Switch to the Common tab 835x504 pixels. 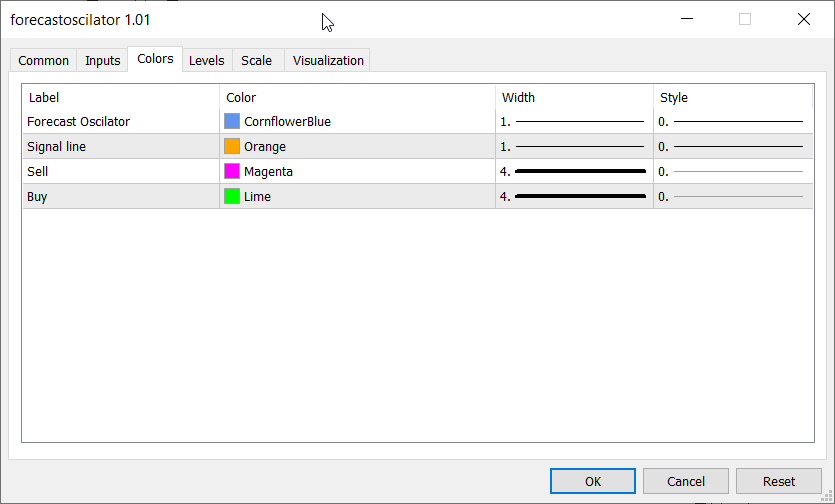click(x=44, y=61)
